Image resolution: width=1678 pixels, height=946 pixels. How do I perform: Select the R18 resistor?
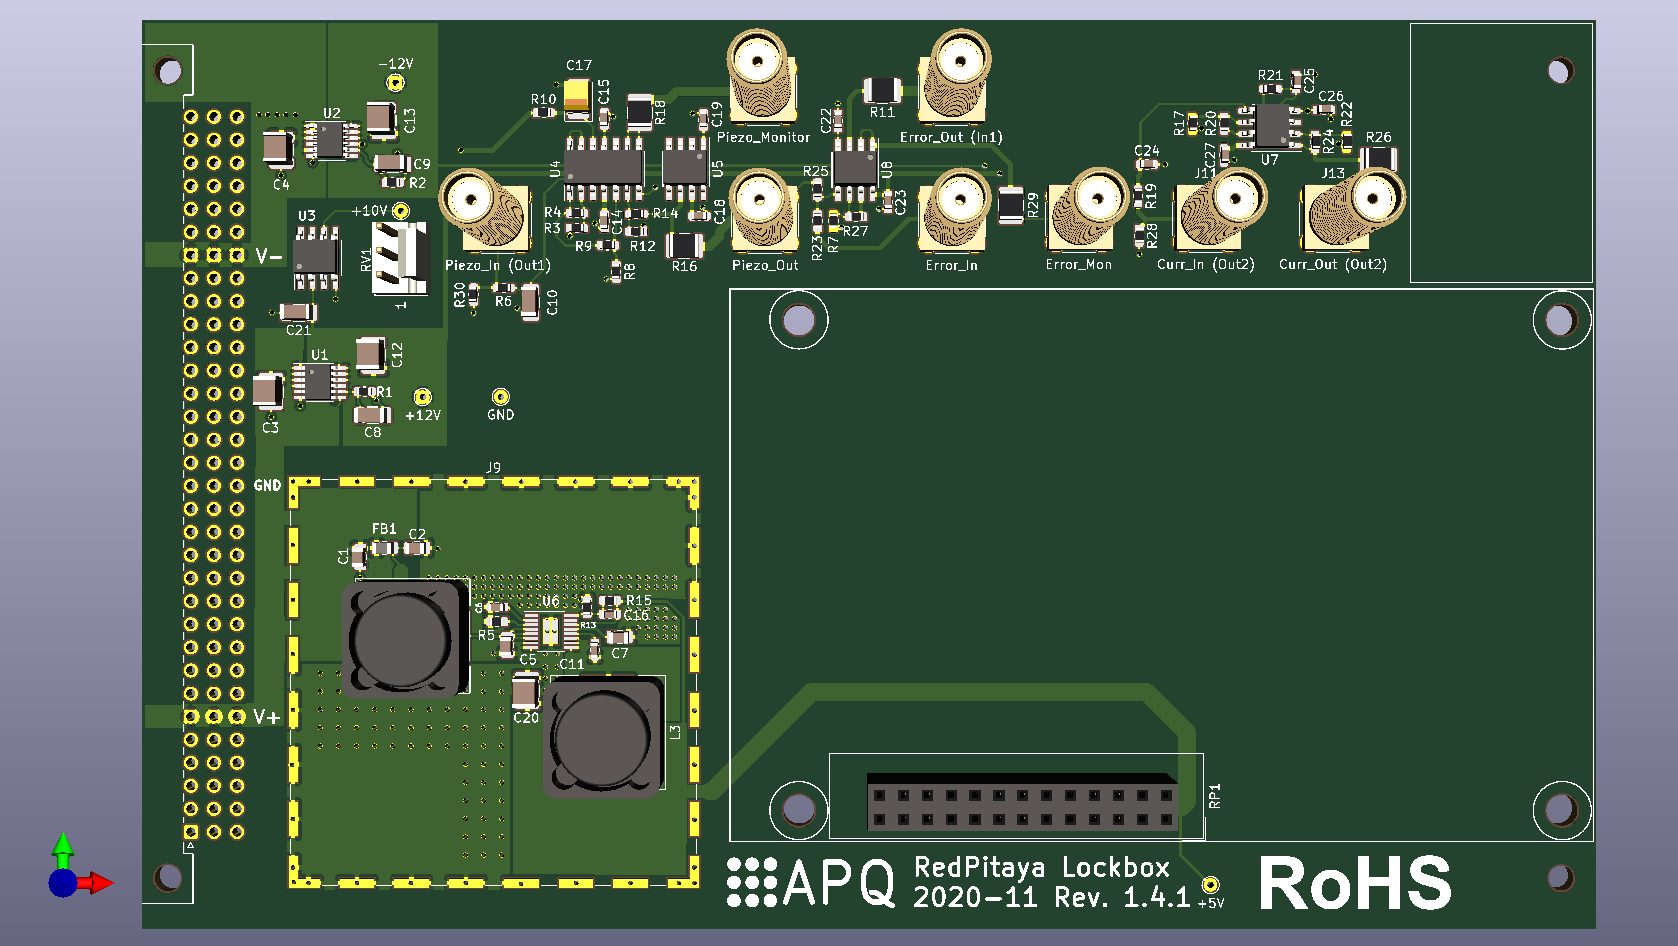[x=639, y=112]
